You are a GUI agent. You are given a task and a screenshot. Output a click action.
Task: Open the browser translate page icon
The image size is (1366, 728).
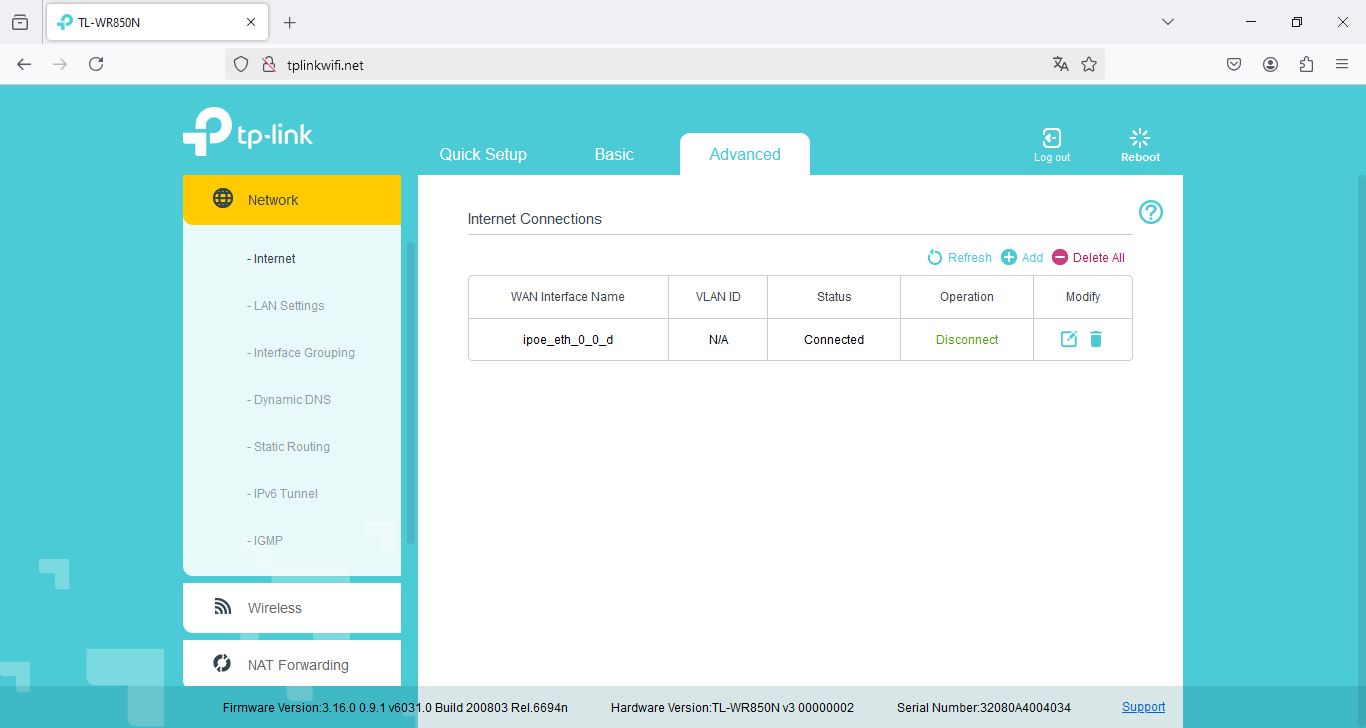tap(1061, 64)
